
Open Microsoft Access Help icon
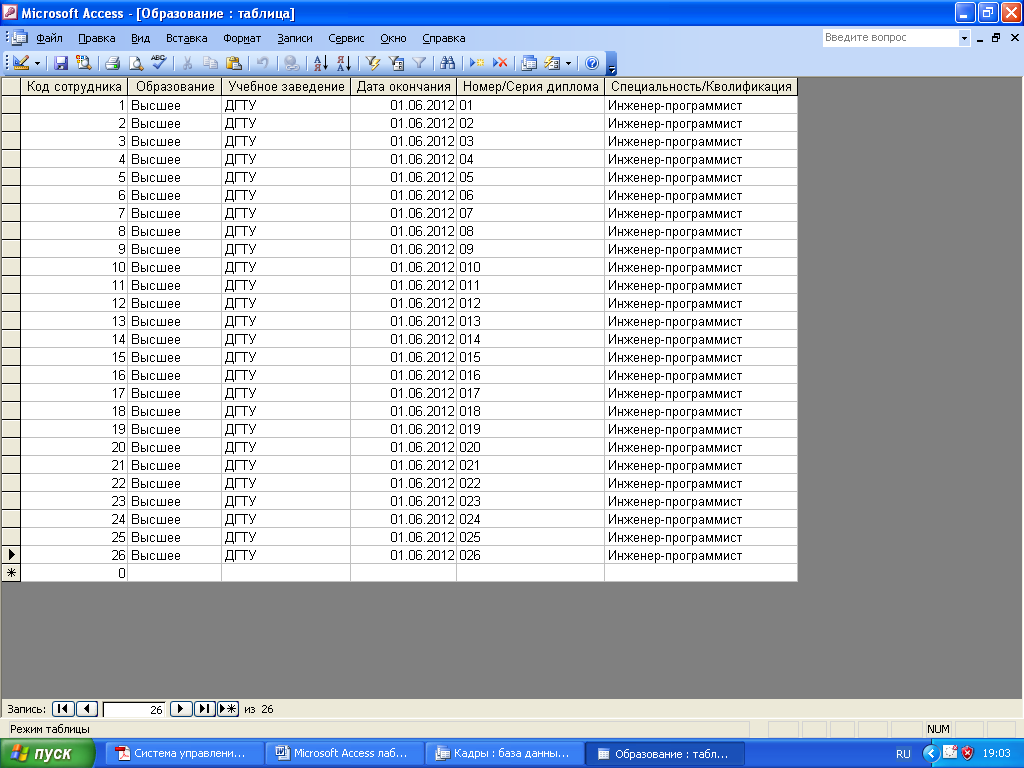pyautogui.click(x=592, y=63)
